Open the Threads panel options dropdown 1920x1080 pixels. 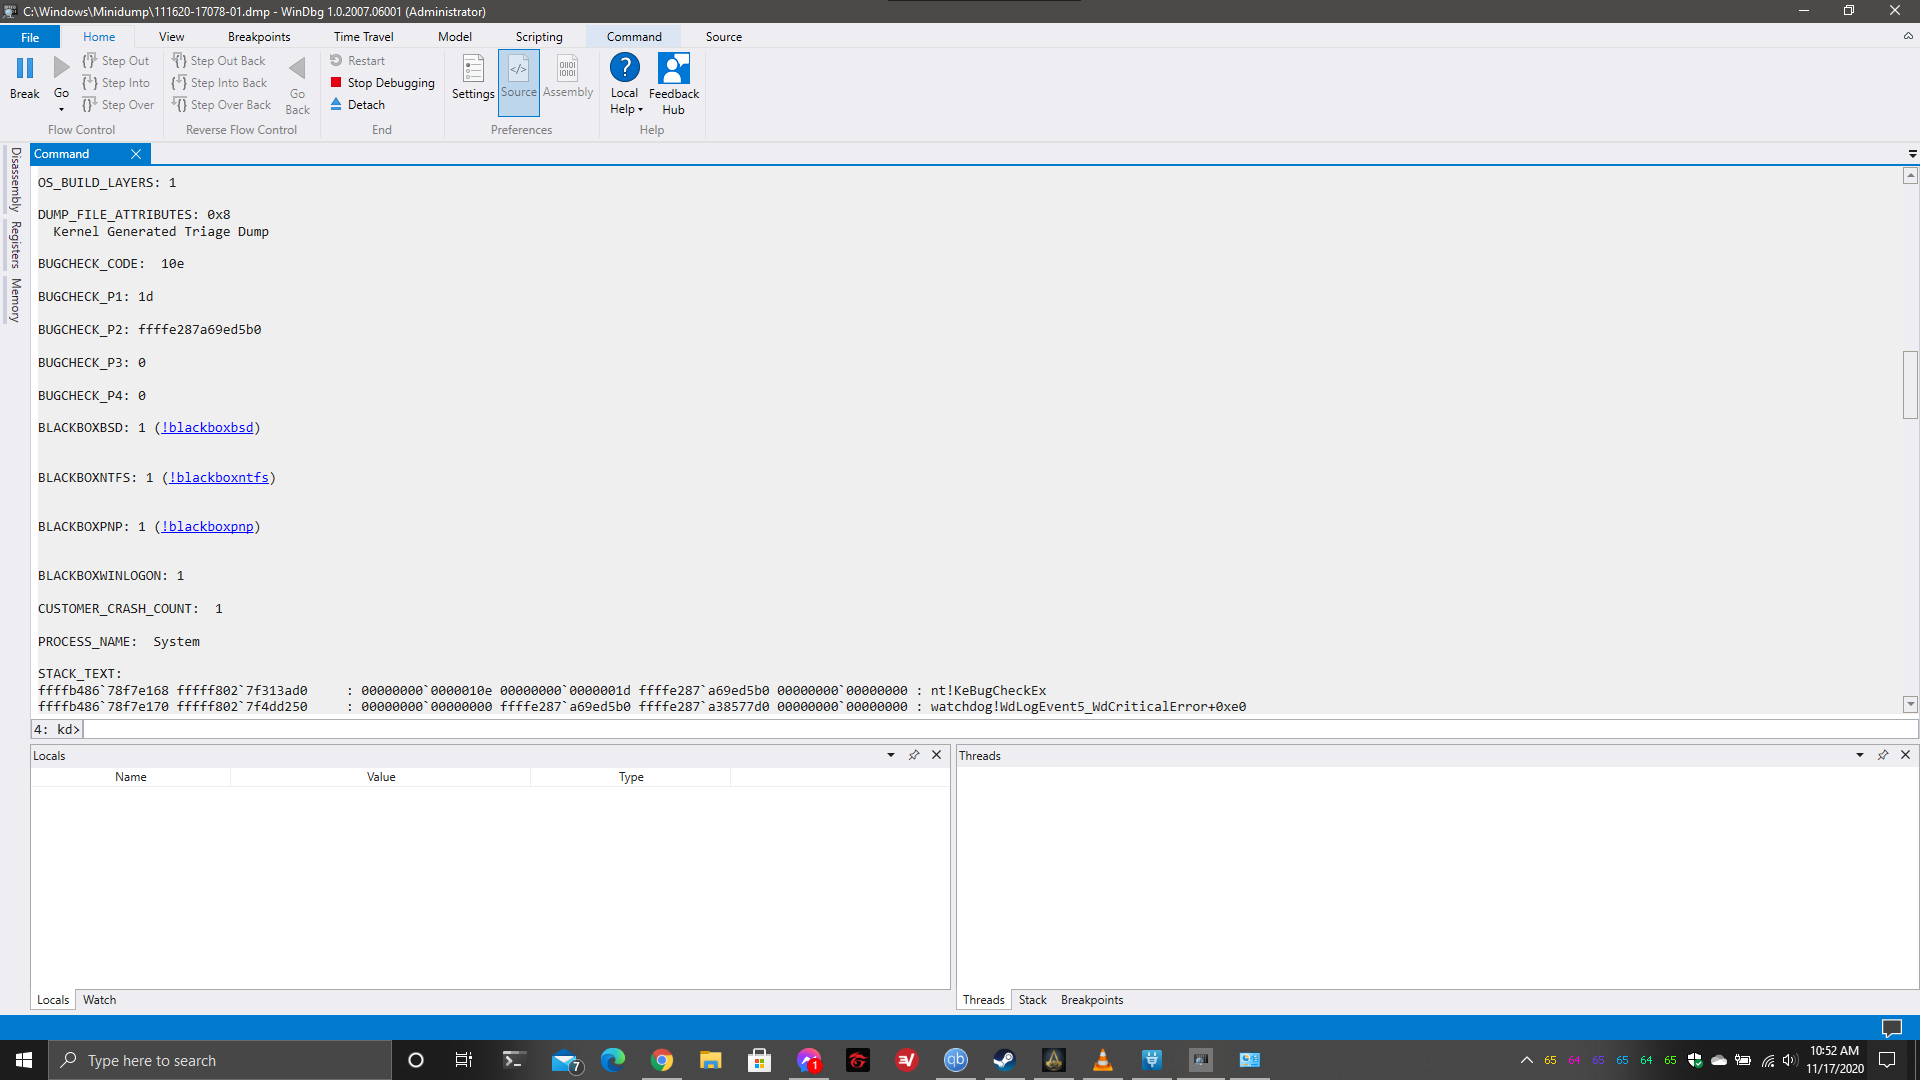coord(1860,755)
